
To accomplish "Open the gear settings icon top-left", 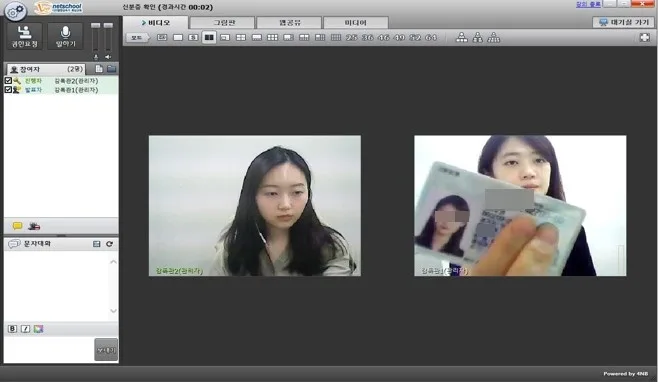I will click(16, 11).
